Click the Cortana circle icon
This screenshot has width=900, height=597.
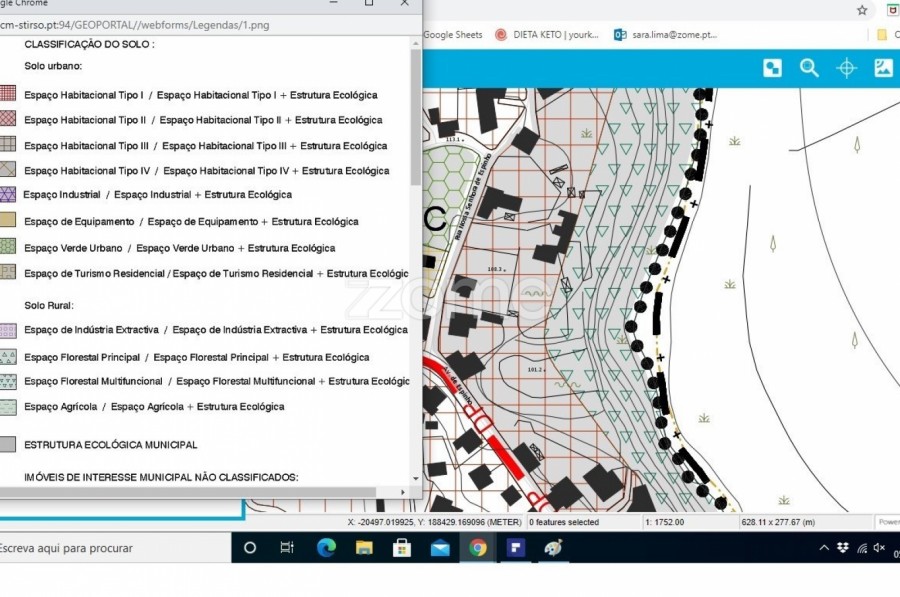coord(250,548)
